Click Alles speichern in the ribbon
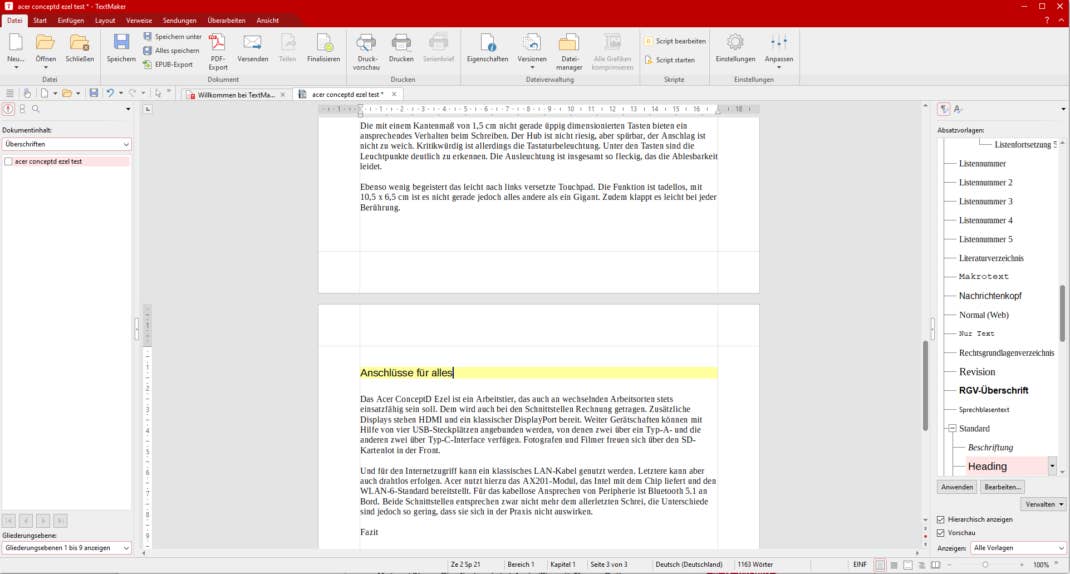Image resolution: width=1070 pixels, height=574 pixels. (171, 51)
